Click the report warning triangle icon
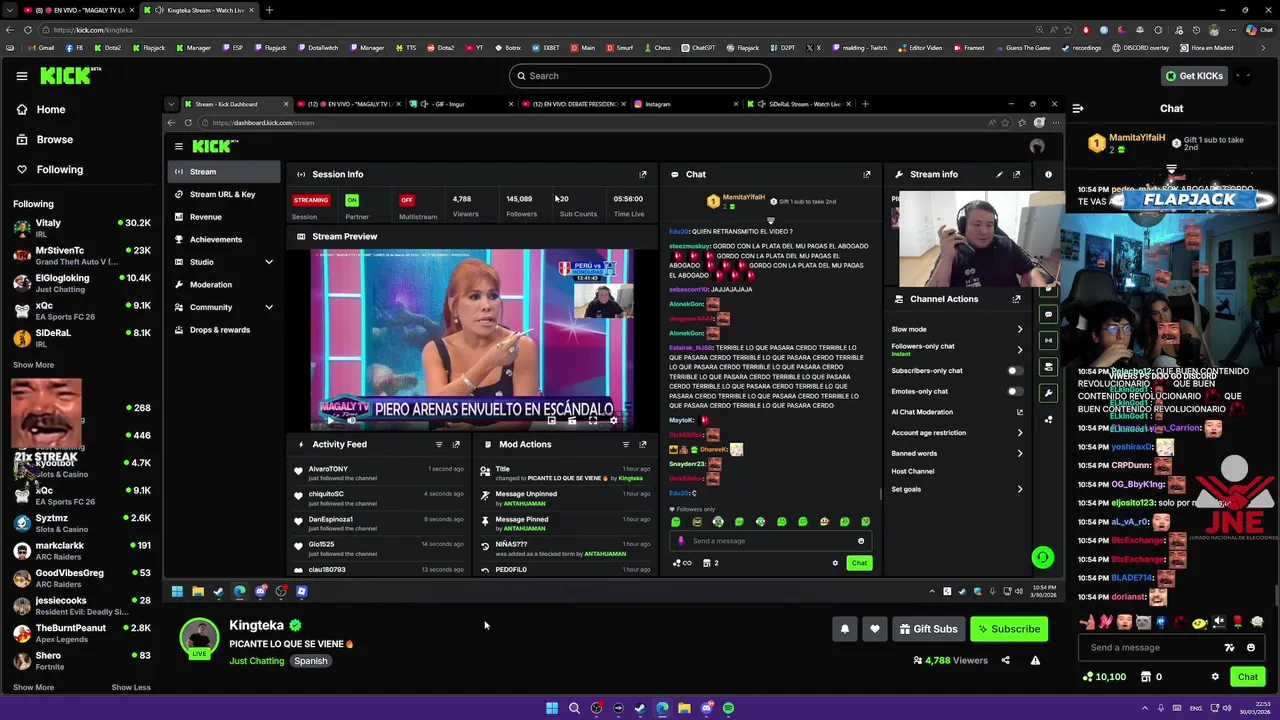The height and width of the screenshot is (720, 1280). [1035, 660]
